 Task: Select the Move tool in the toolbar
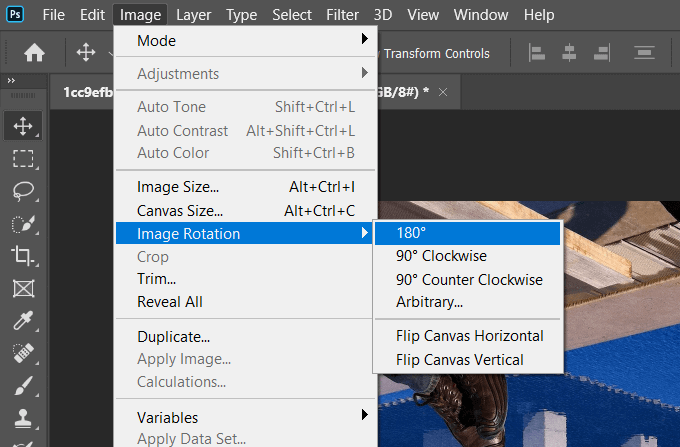click(22, 127)
